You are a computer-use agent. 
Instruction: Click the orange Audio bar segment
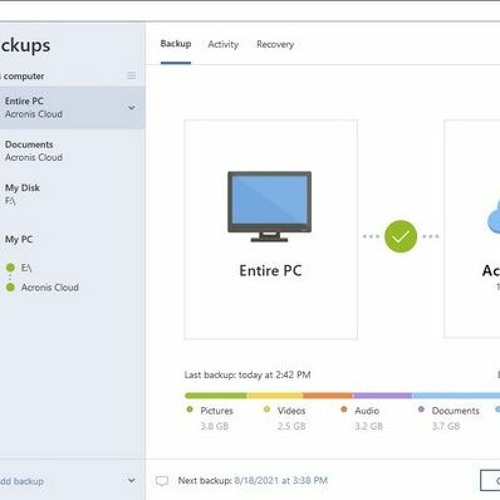pyautogui.click(x=328, y=396)
